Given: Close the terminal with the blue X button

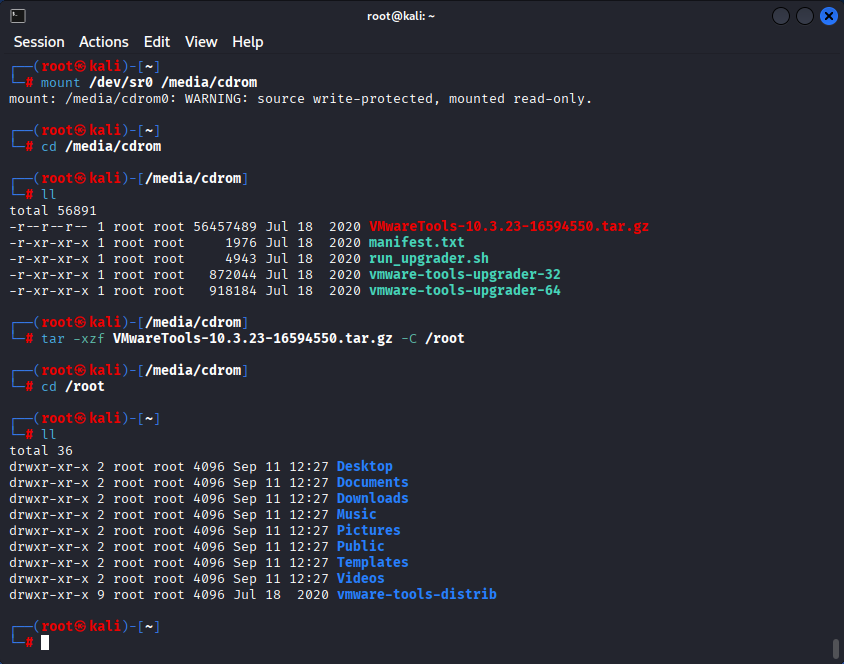Looking at the screenshot, I should click(829, 16).
